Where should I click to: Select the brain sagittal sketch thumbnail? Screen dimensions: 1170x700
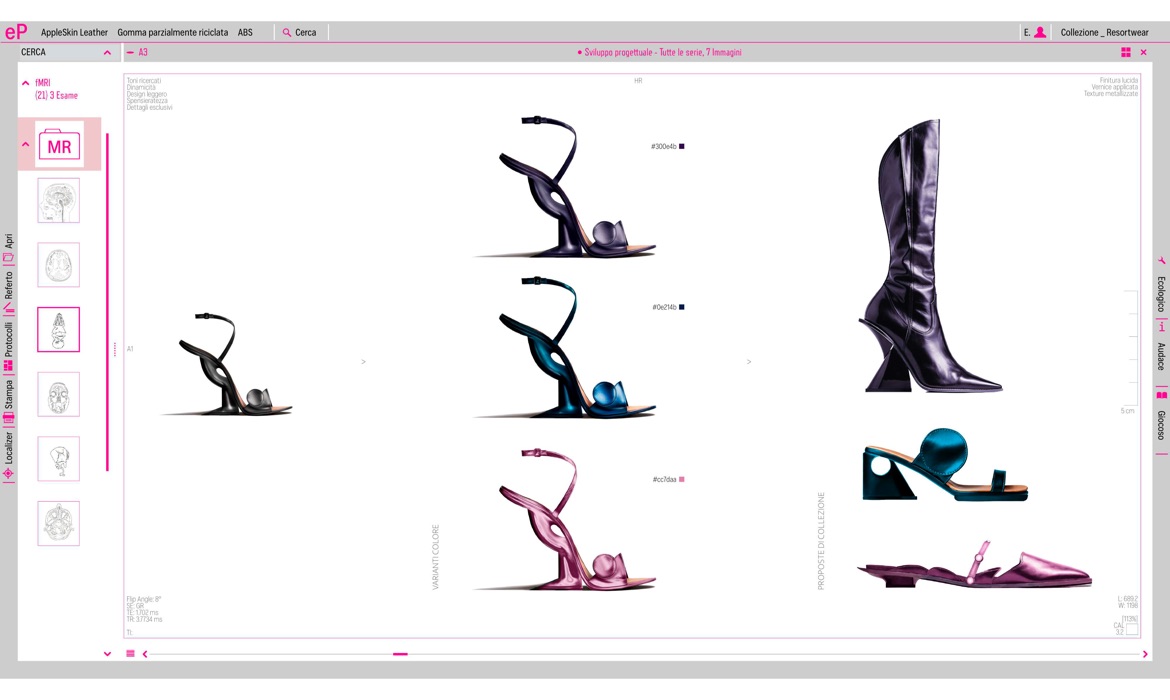coord(59,200)
